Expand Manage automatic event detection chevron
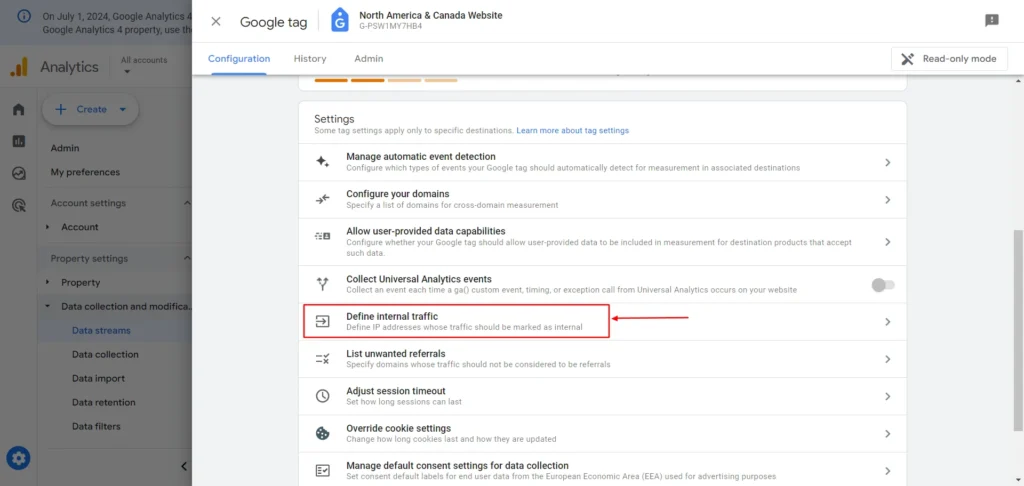Screen dimensions: 1024x486 pyautogui.click(x=888, y=163)
